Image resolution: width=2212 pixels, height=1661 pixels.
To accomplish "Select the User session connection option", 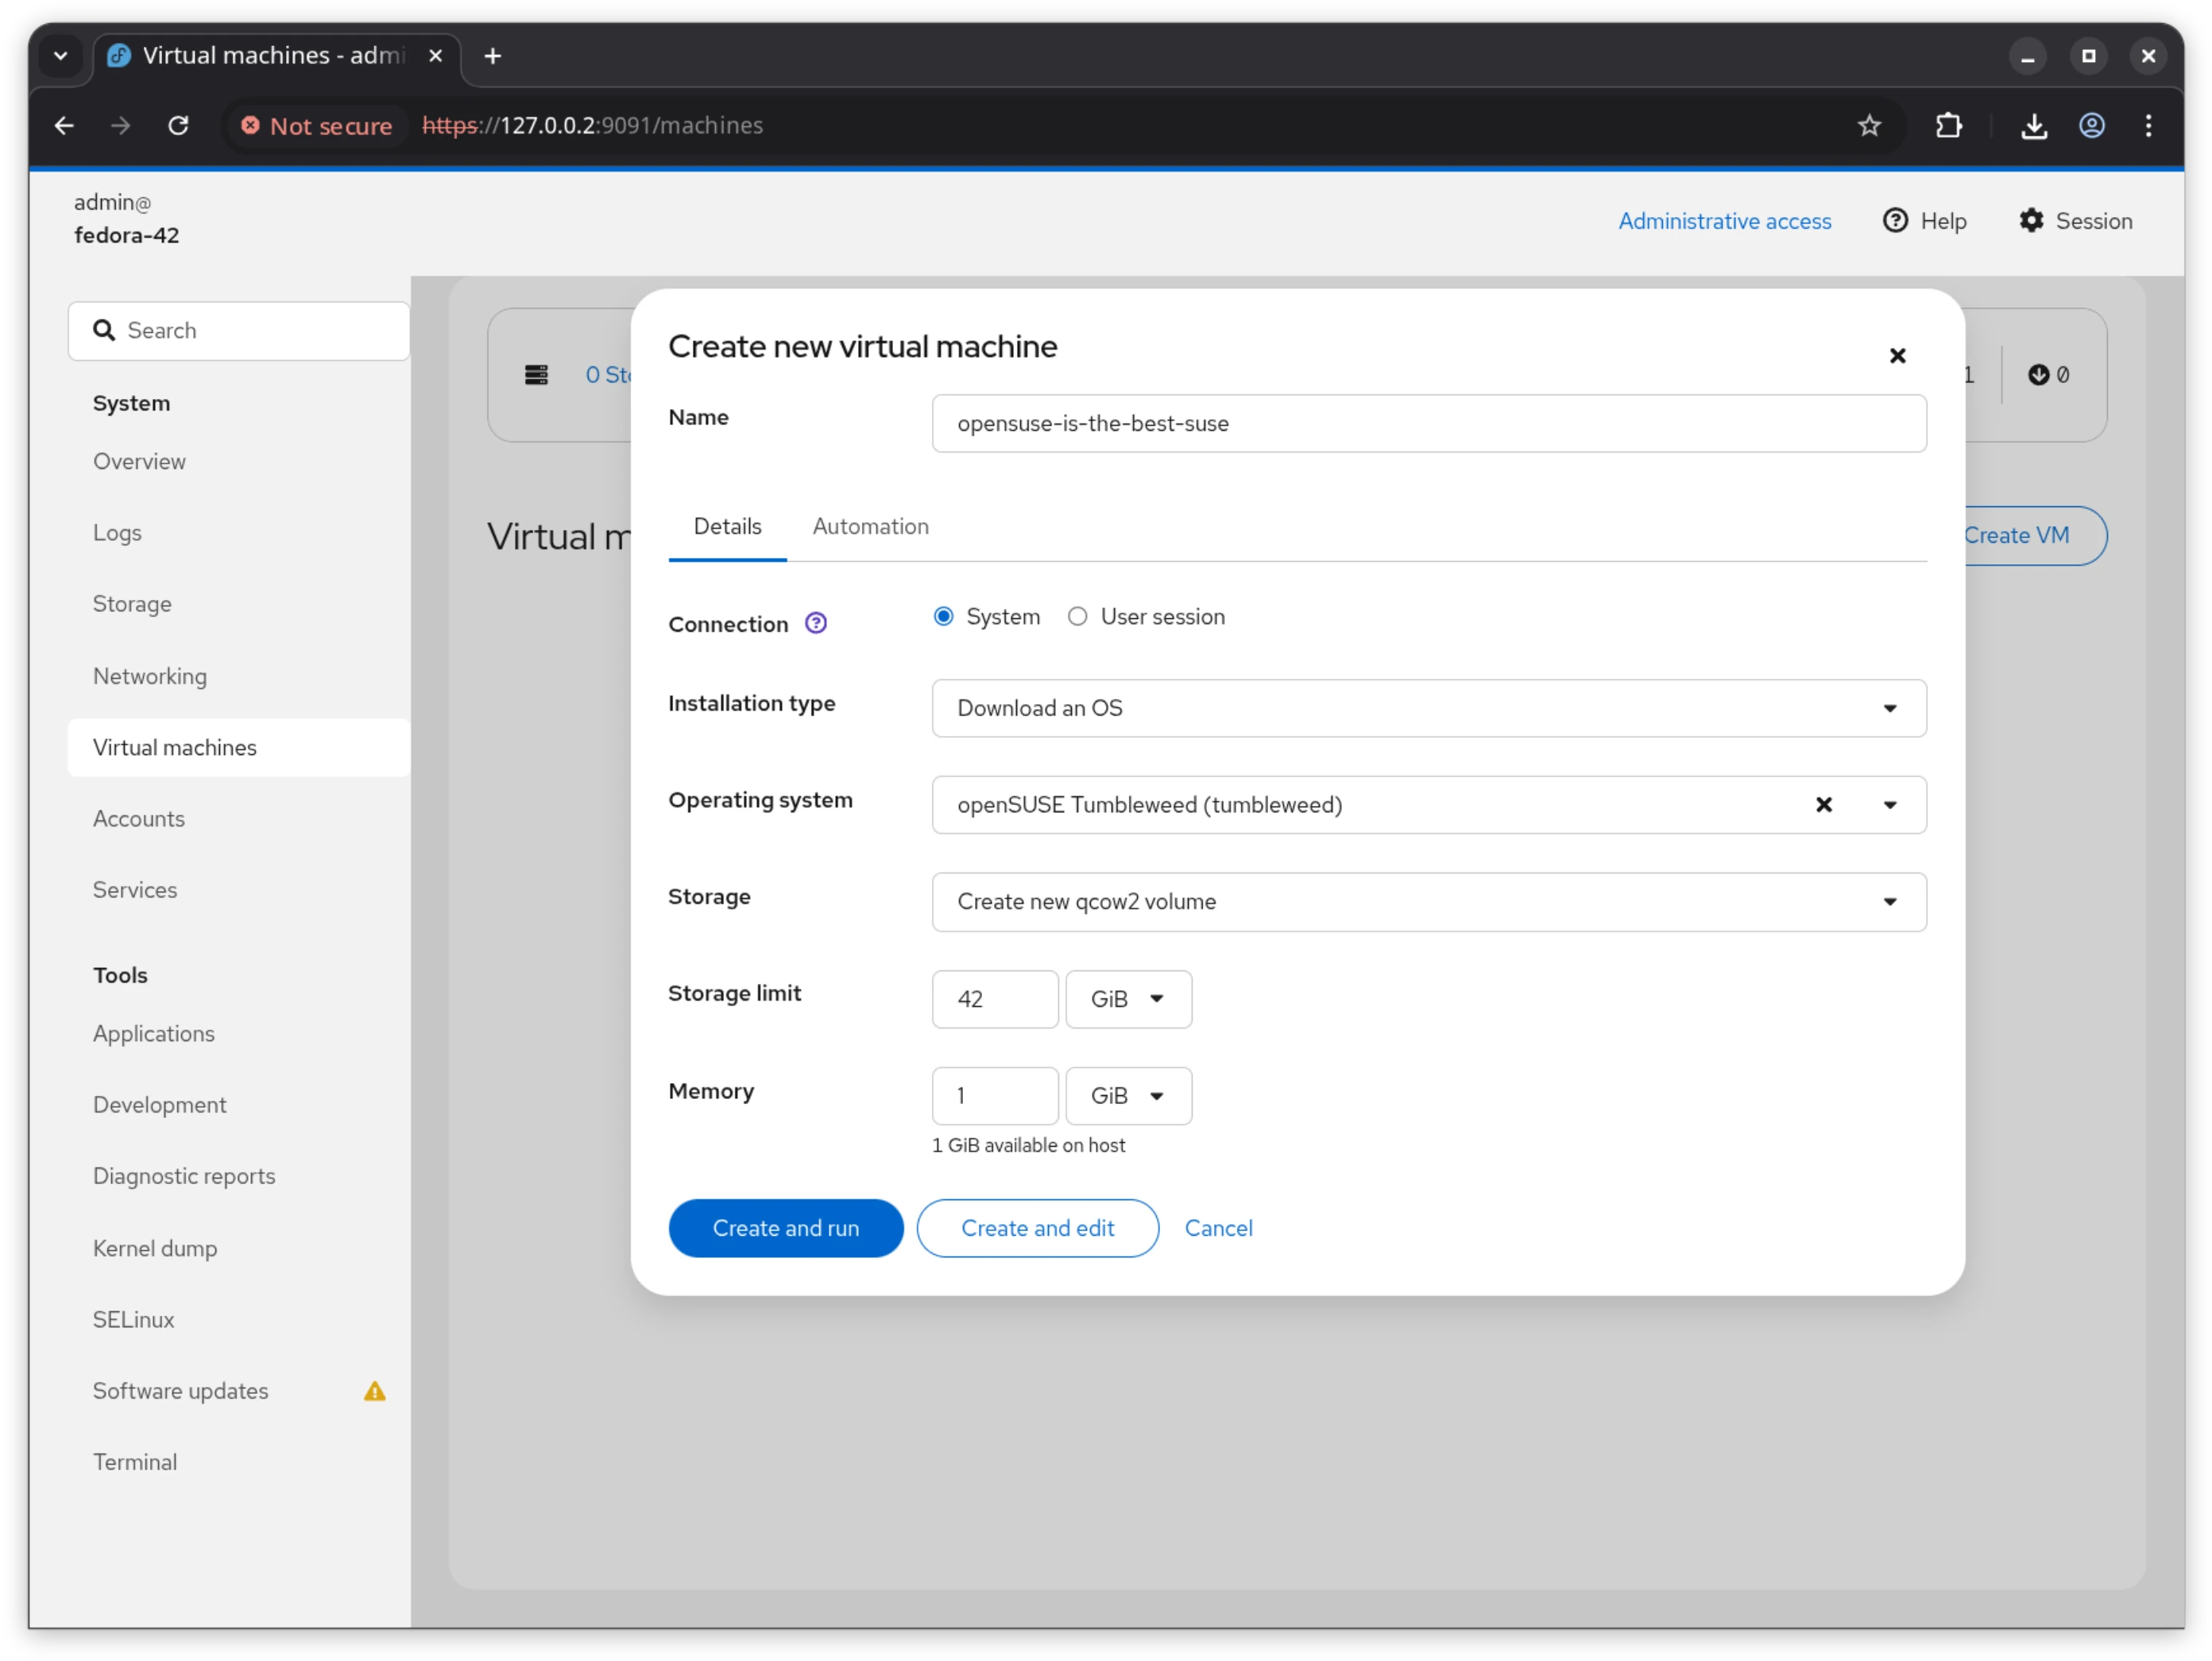I will pos(1077,616).
